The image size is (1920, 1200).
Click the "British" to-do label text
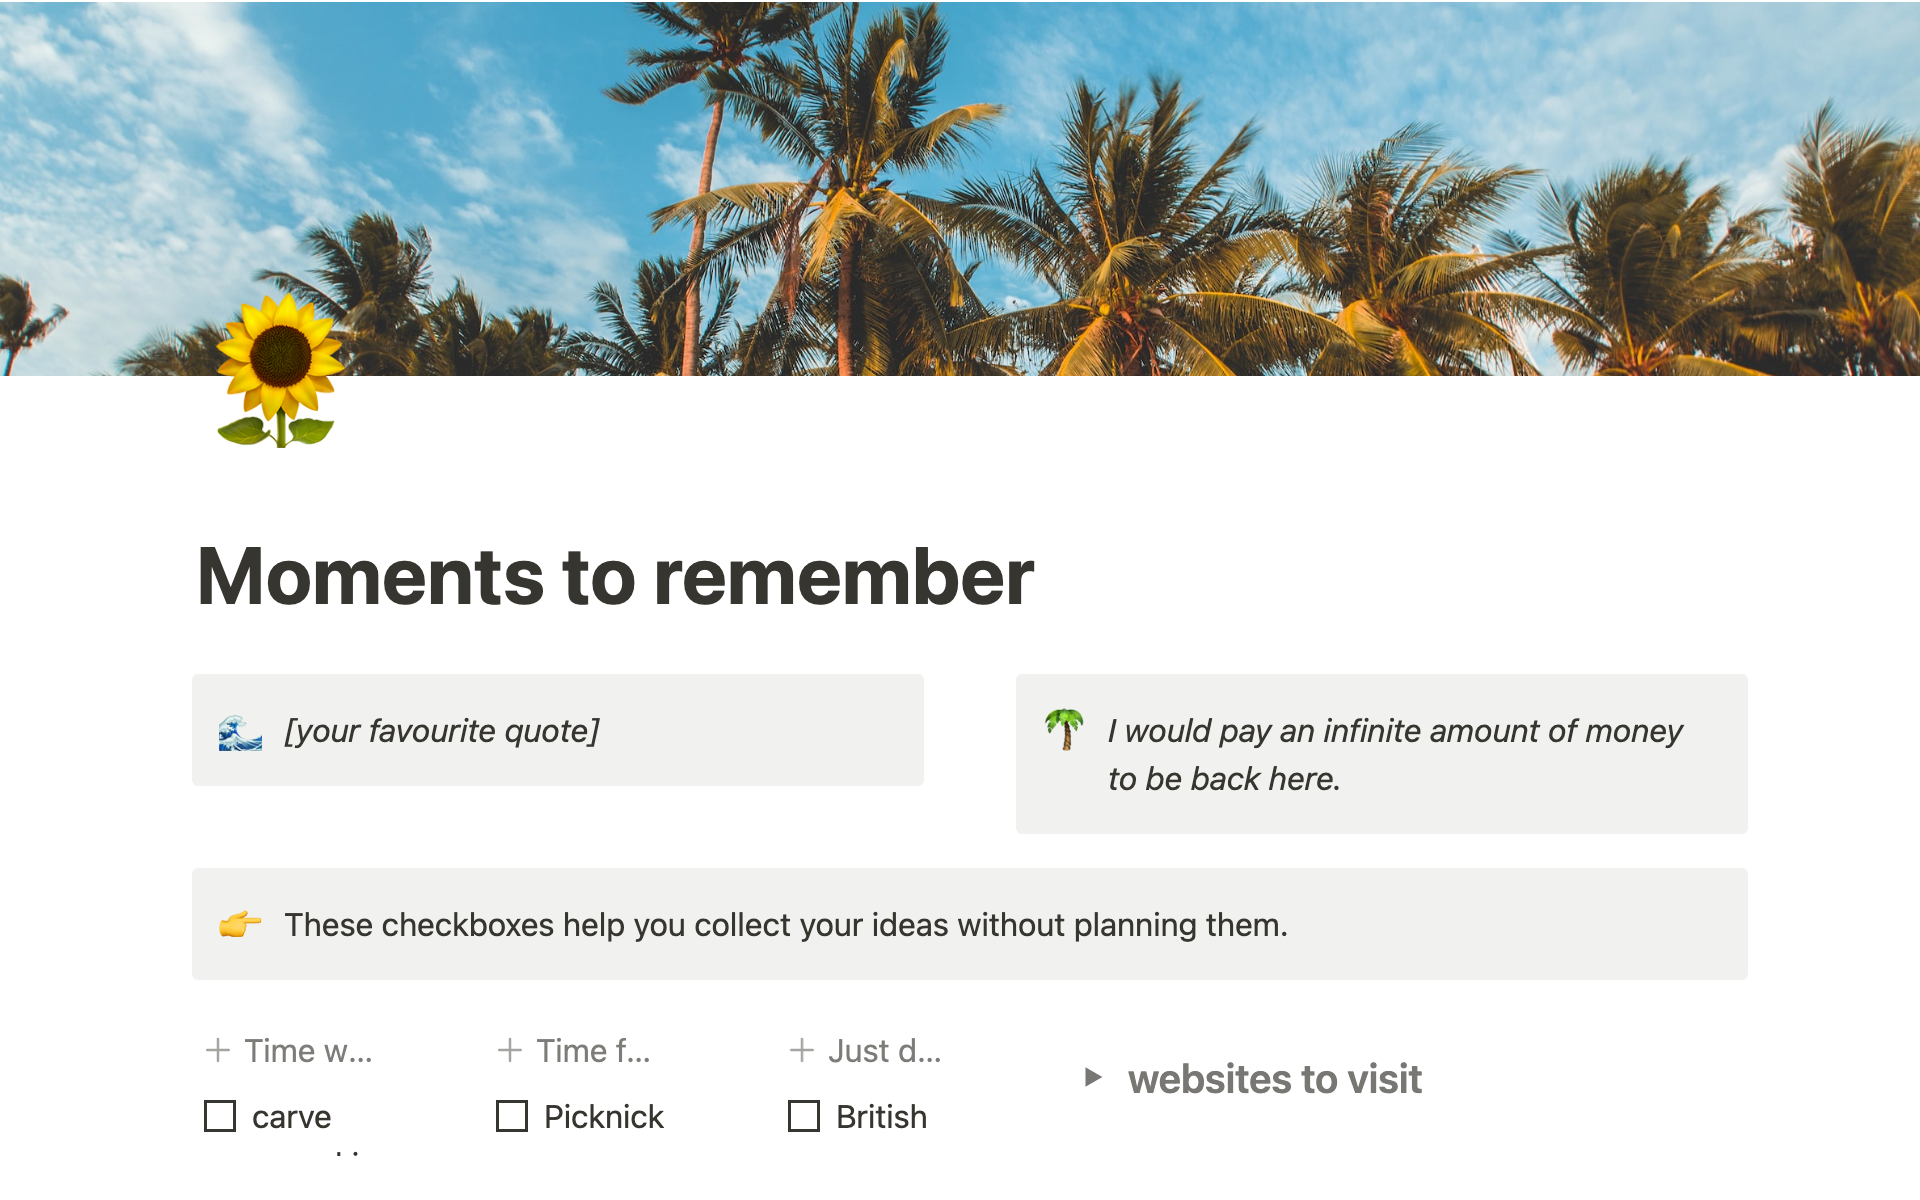coord(881,1116)
